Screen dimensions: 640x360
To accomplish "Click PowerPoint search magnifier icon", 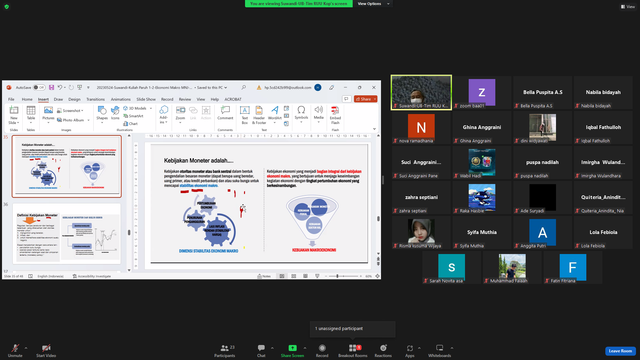I will coord(244,87).
